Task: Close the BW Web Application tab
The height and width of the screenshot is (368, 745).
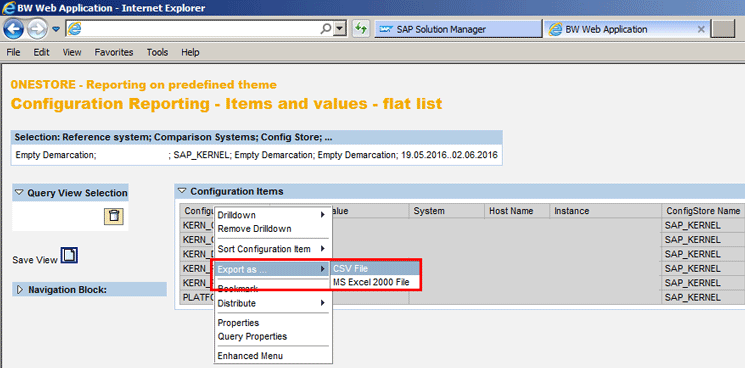Action: (x=700, y=29)
